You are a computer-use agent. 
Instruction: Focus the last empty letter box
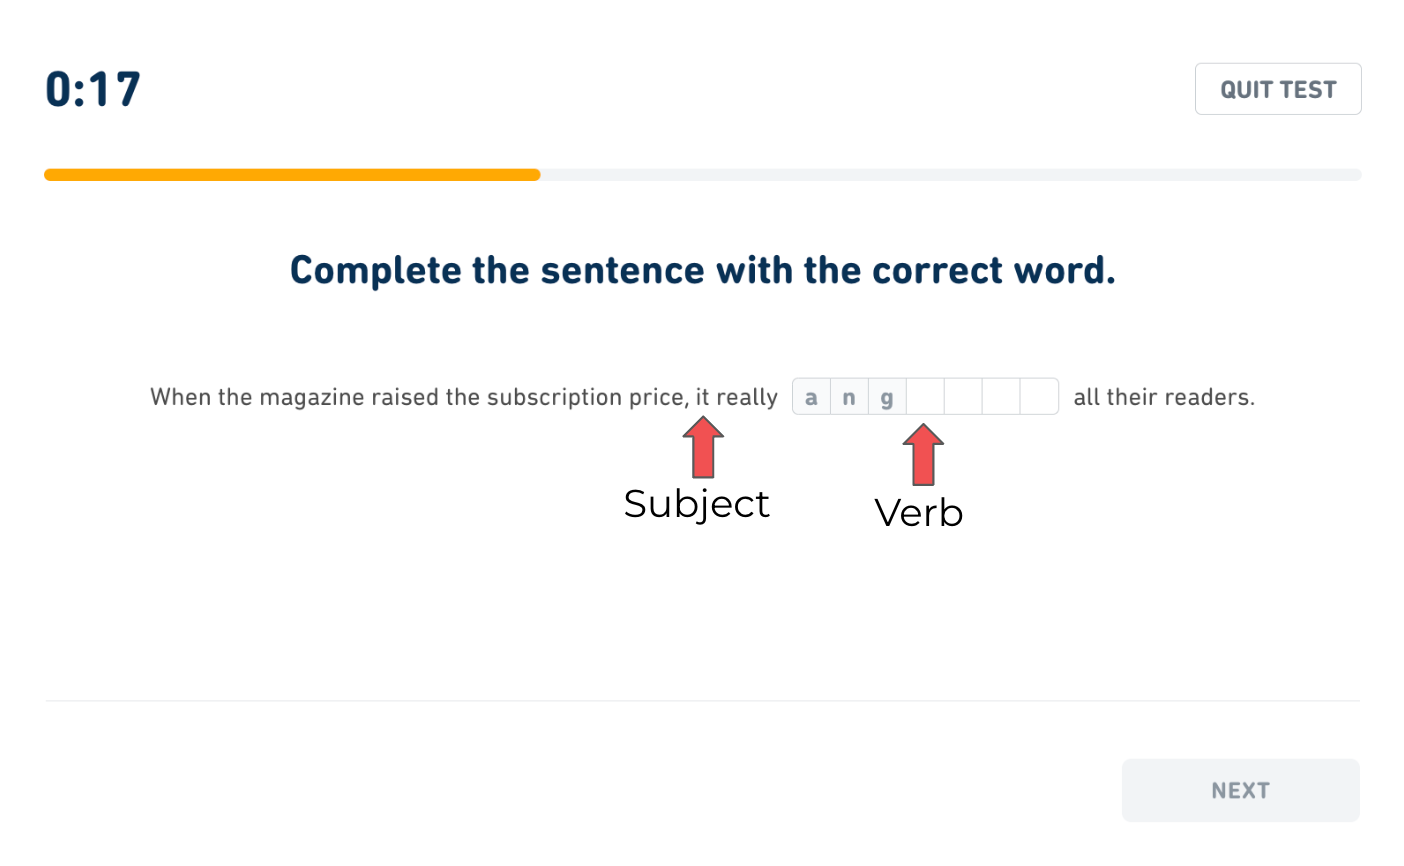click(x=1039, y=397)
